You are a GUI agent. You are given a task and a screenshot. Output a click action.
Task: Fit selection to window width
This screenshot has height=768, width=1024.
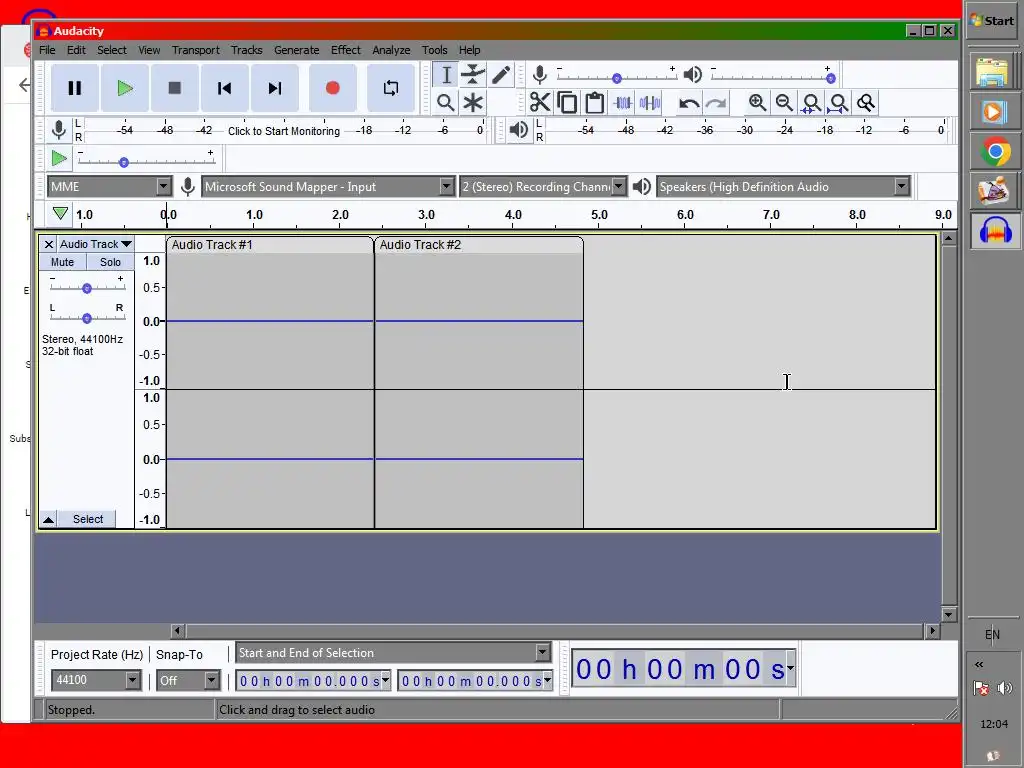811,103
